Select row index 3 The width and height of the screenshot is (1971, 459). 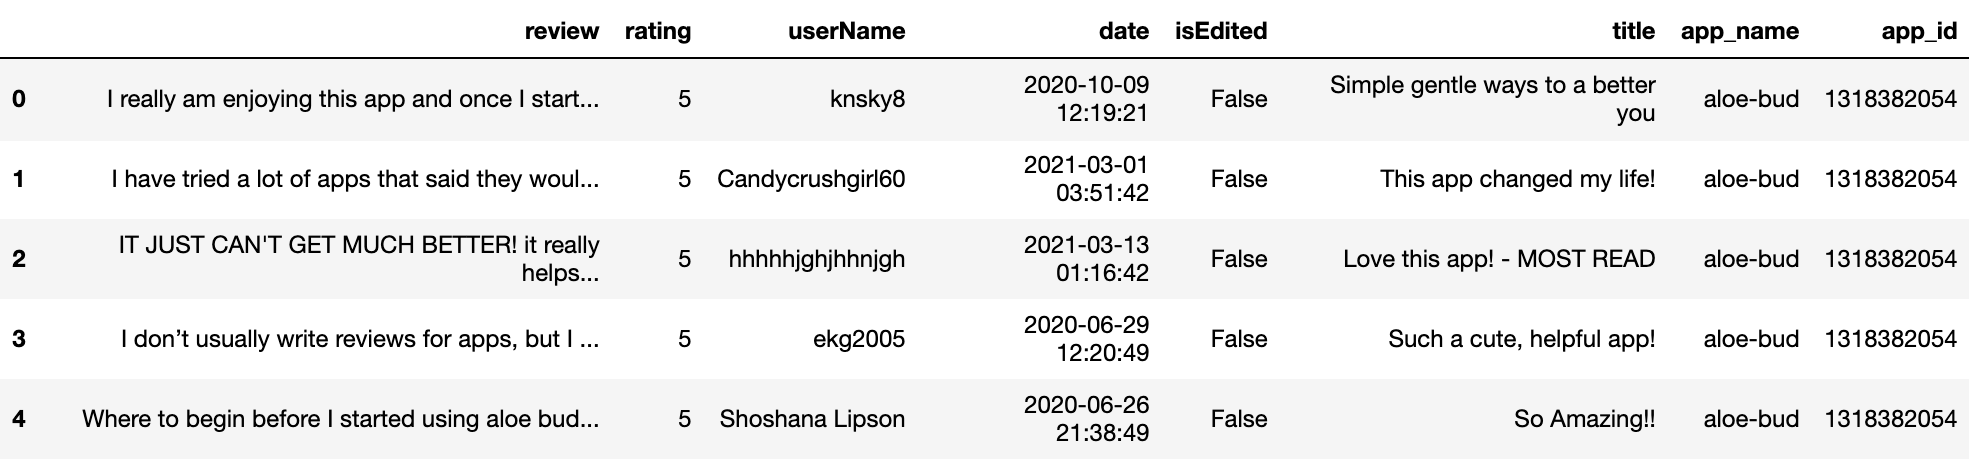coord(19,339)
